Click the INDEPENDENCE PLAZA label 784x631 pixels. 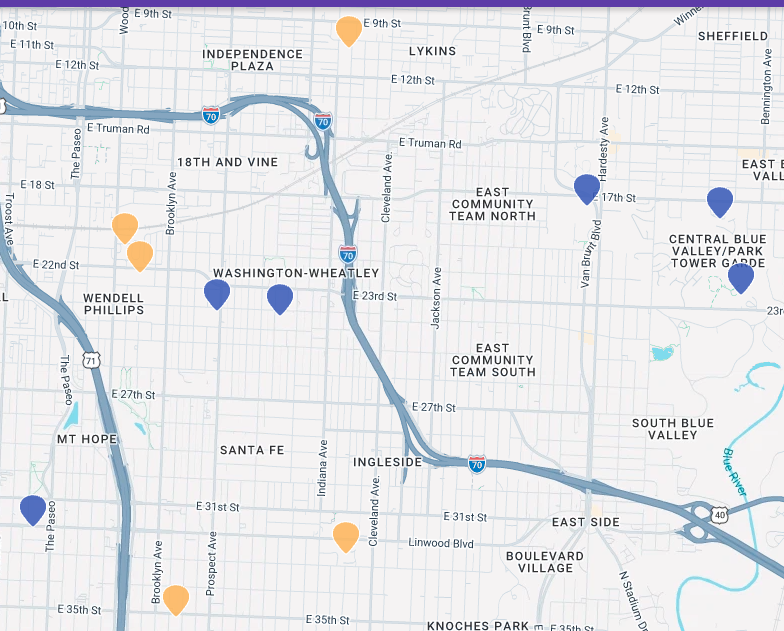pos(252,60)
